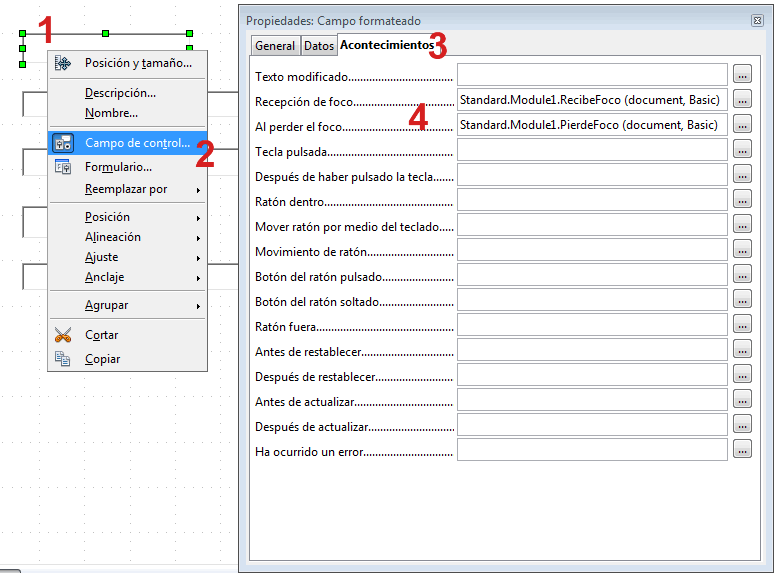Click the Ratón dentro input field

click(x=592, y=199)
